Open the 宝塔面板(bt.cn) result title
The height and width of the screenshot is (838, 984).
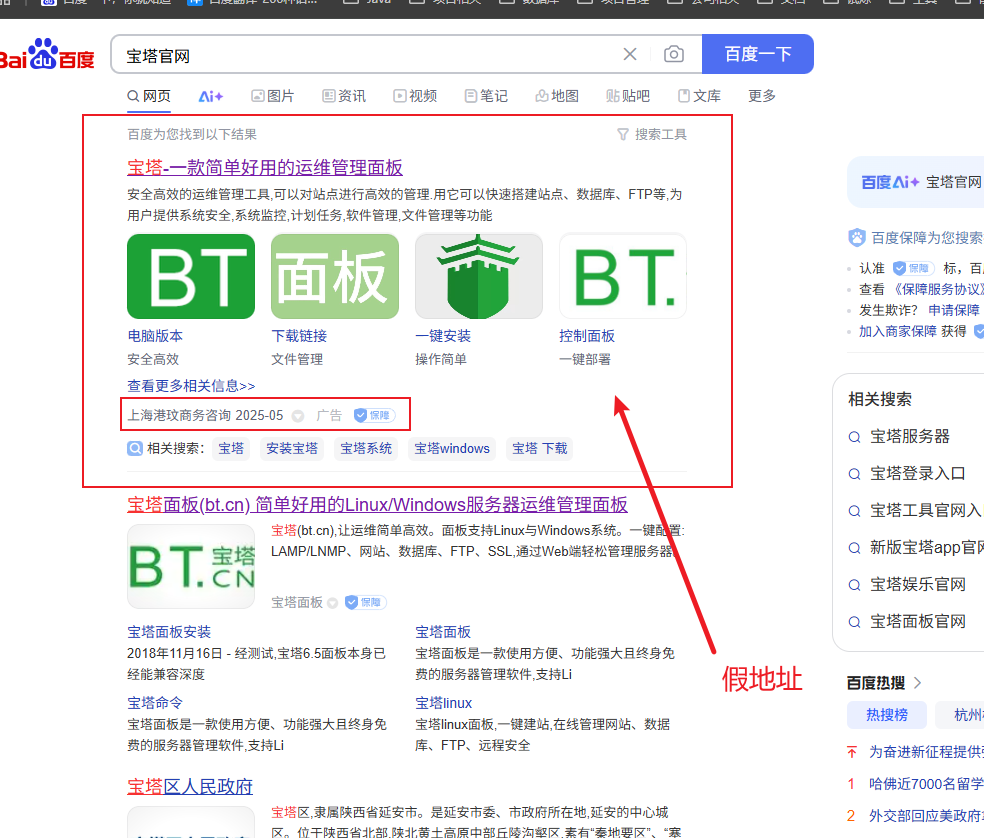(377, 505)
